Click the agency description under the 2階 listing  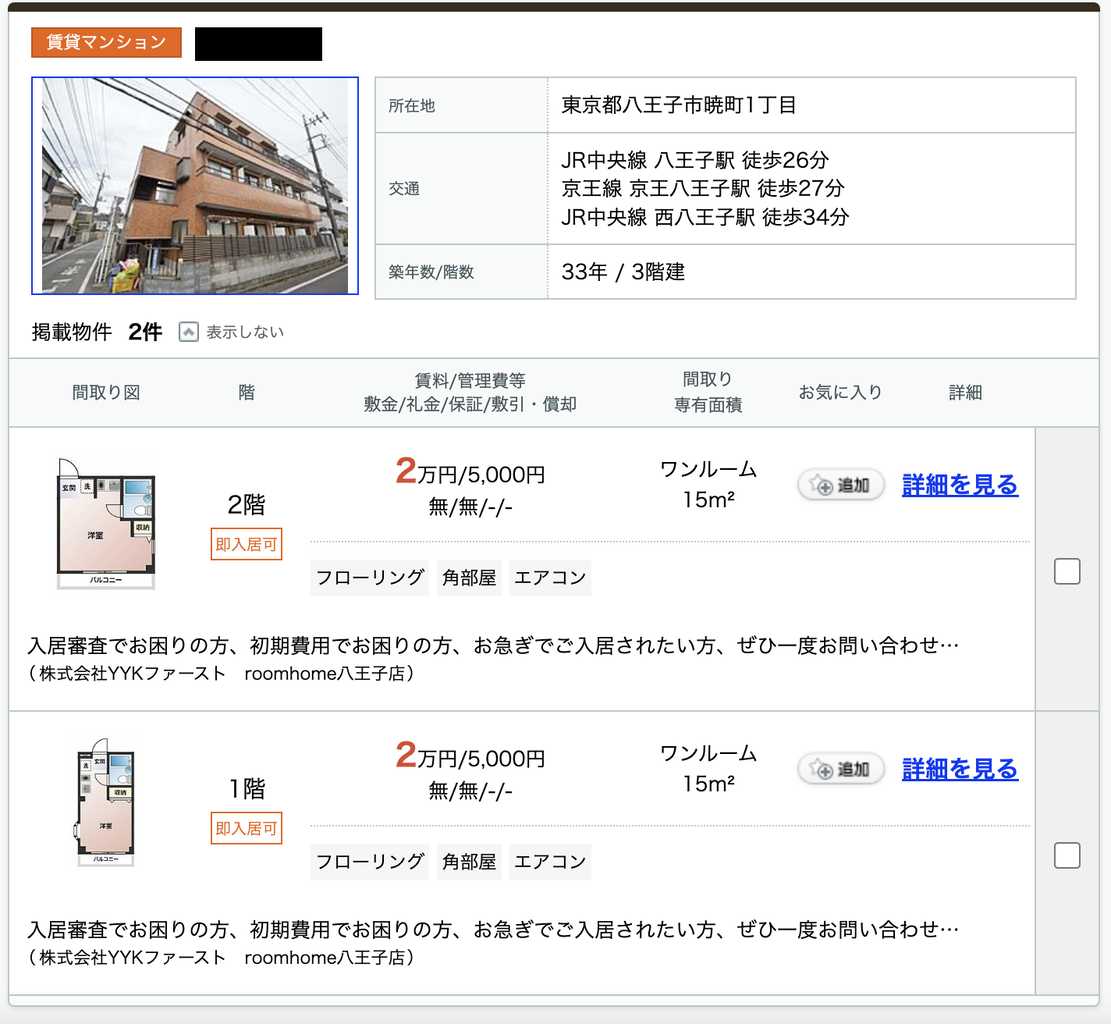493,659
